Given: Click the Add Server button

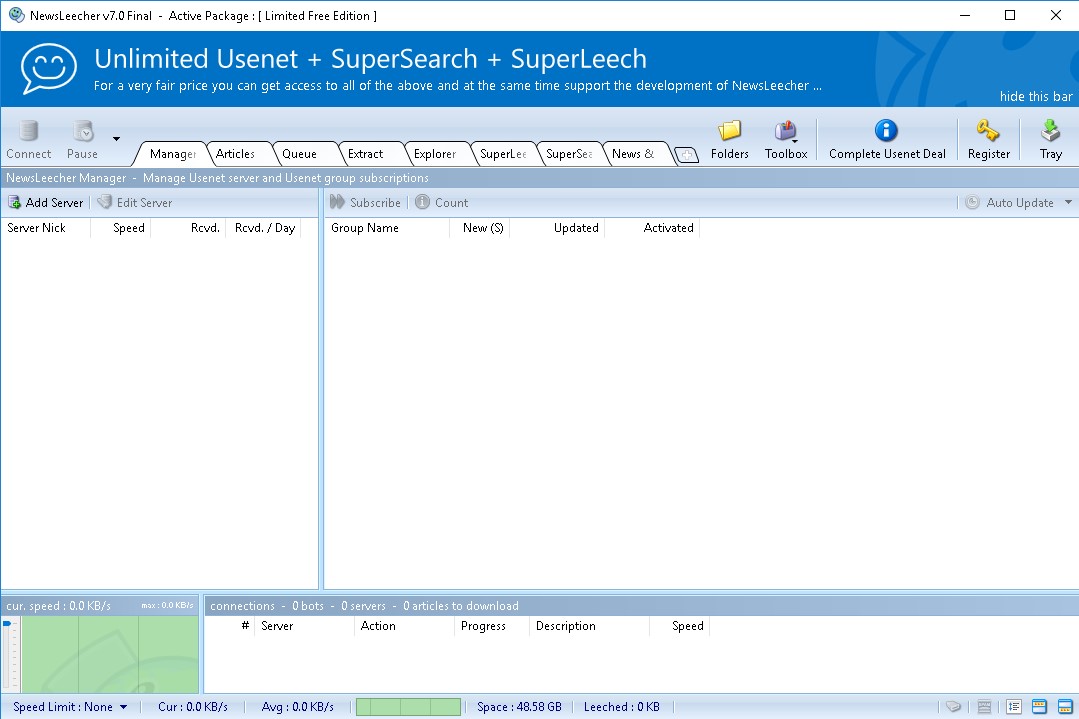Looking at the screenshot, I should pos(45,202).
